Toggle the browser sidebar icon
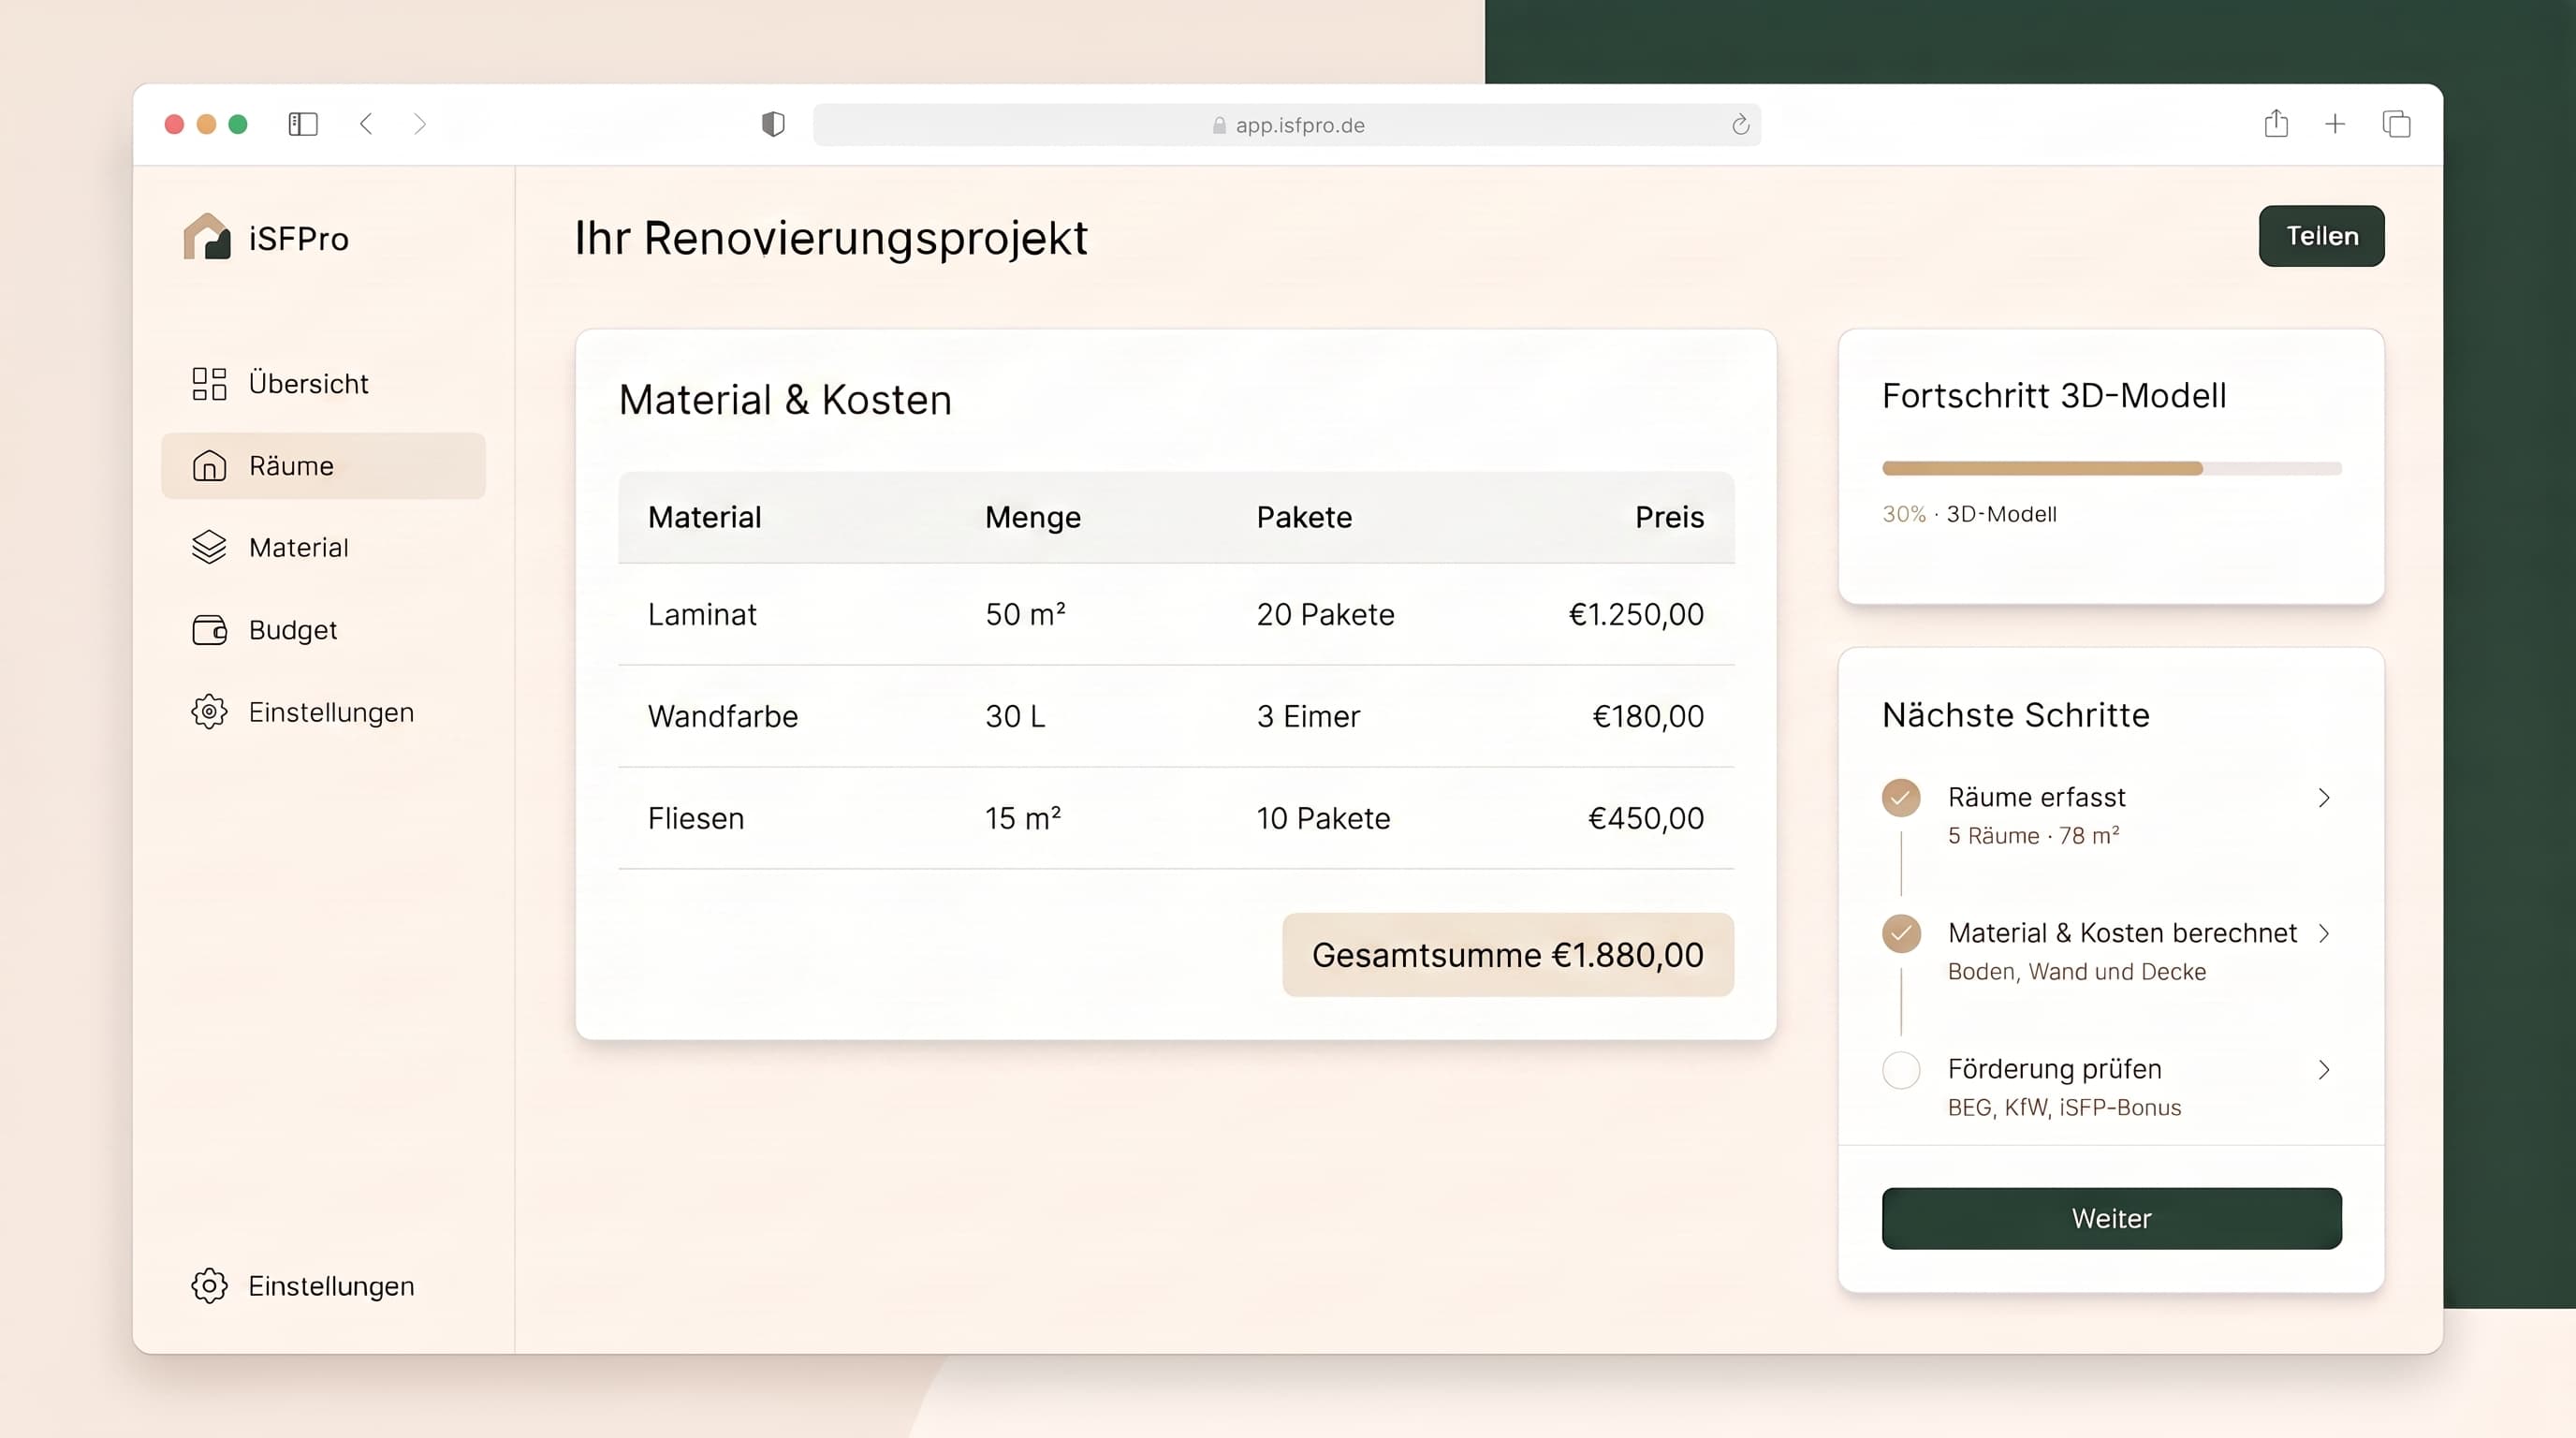The width and height of the screenshot is (2576, 1438). (303, 124)
